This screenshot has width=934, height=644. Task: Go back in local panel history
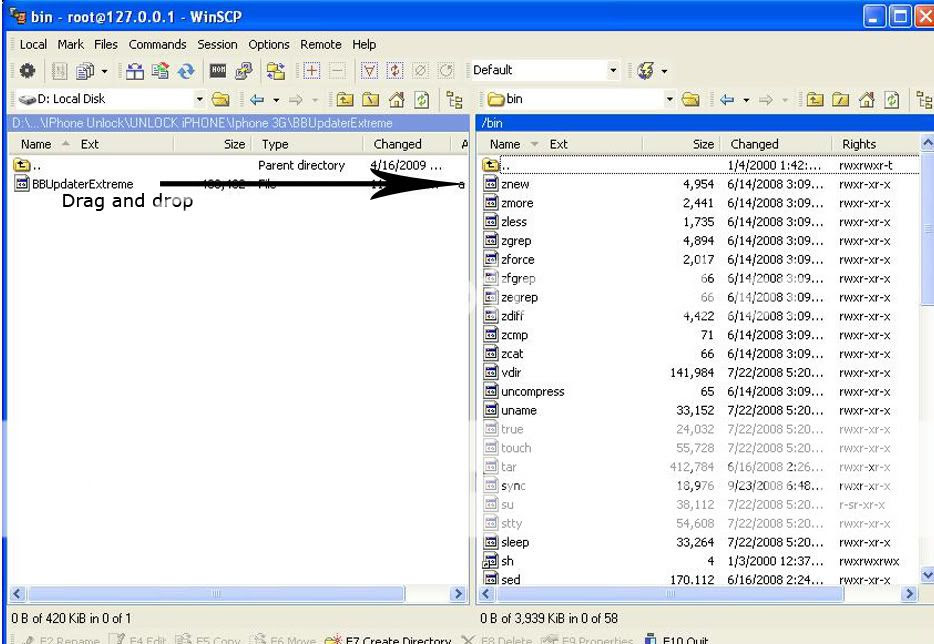[x=257, y=99]
